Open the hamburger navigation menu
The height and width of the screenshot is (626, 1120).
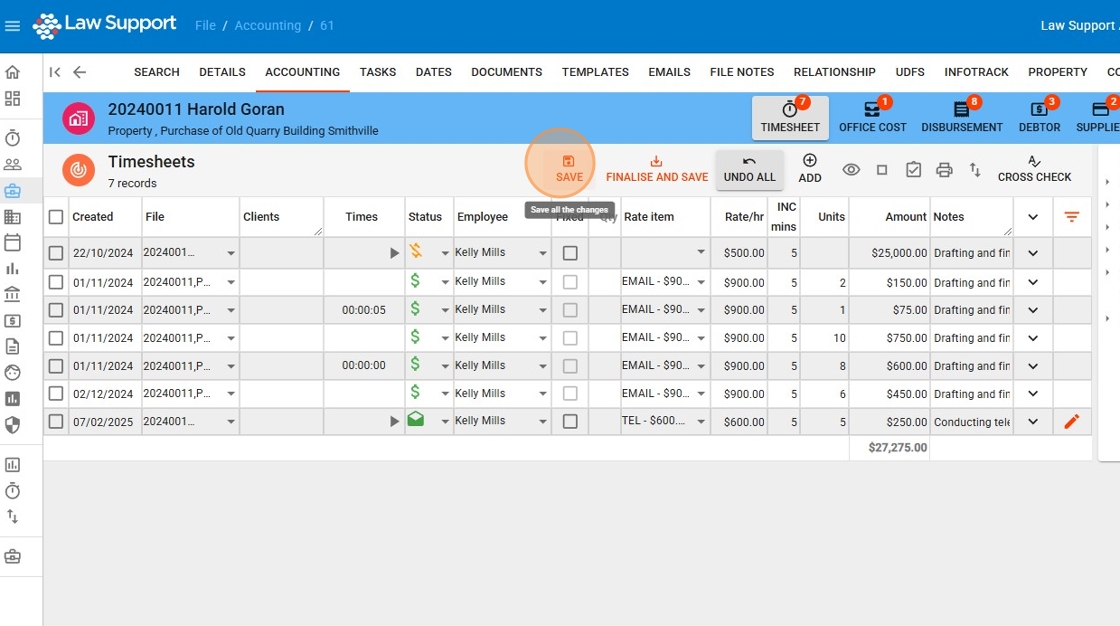click(12, 26)
